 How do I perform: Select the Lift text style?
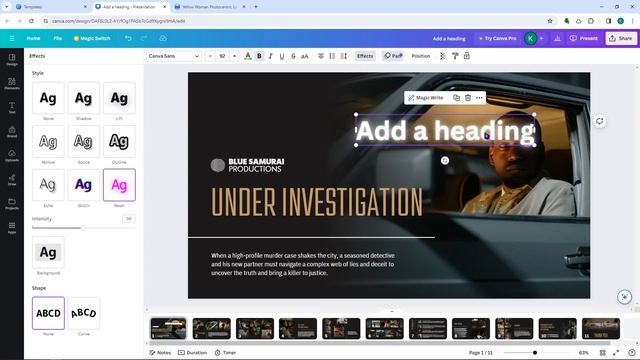point(119,98)
